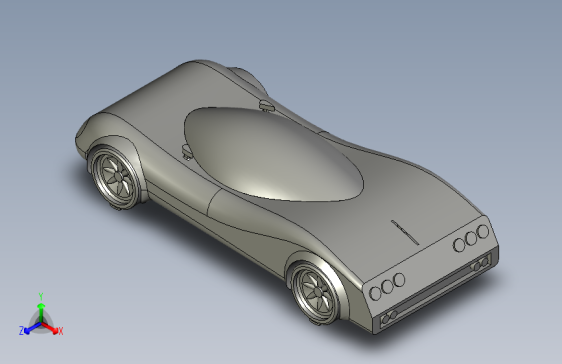Select the recessed grille panel on the flat end

(x=435, y=290)
